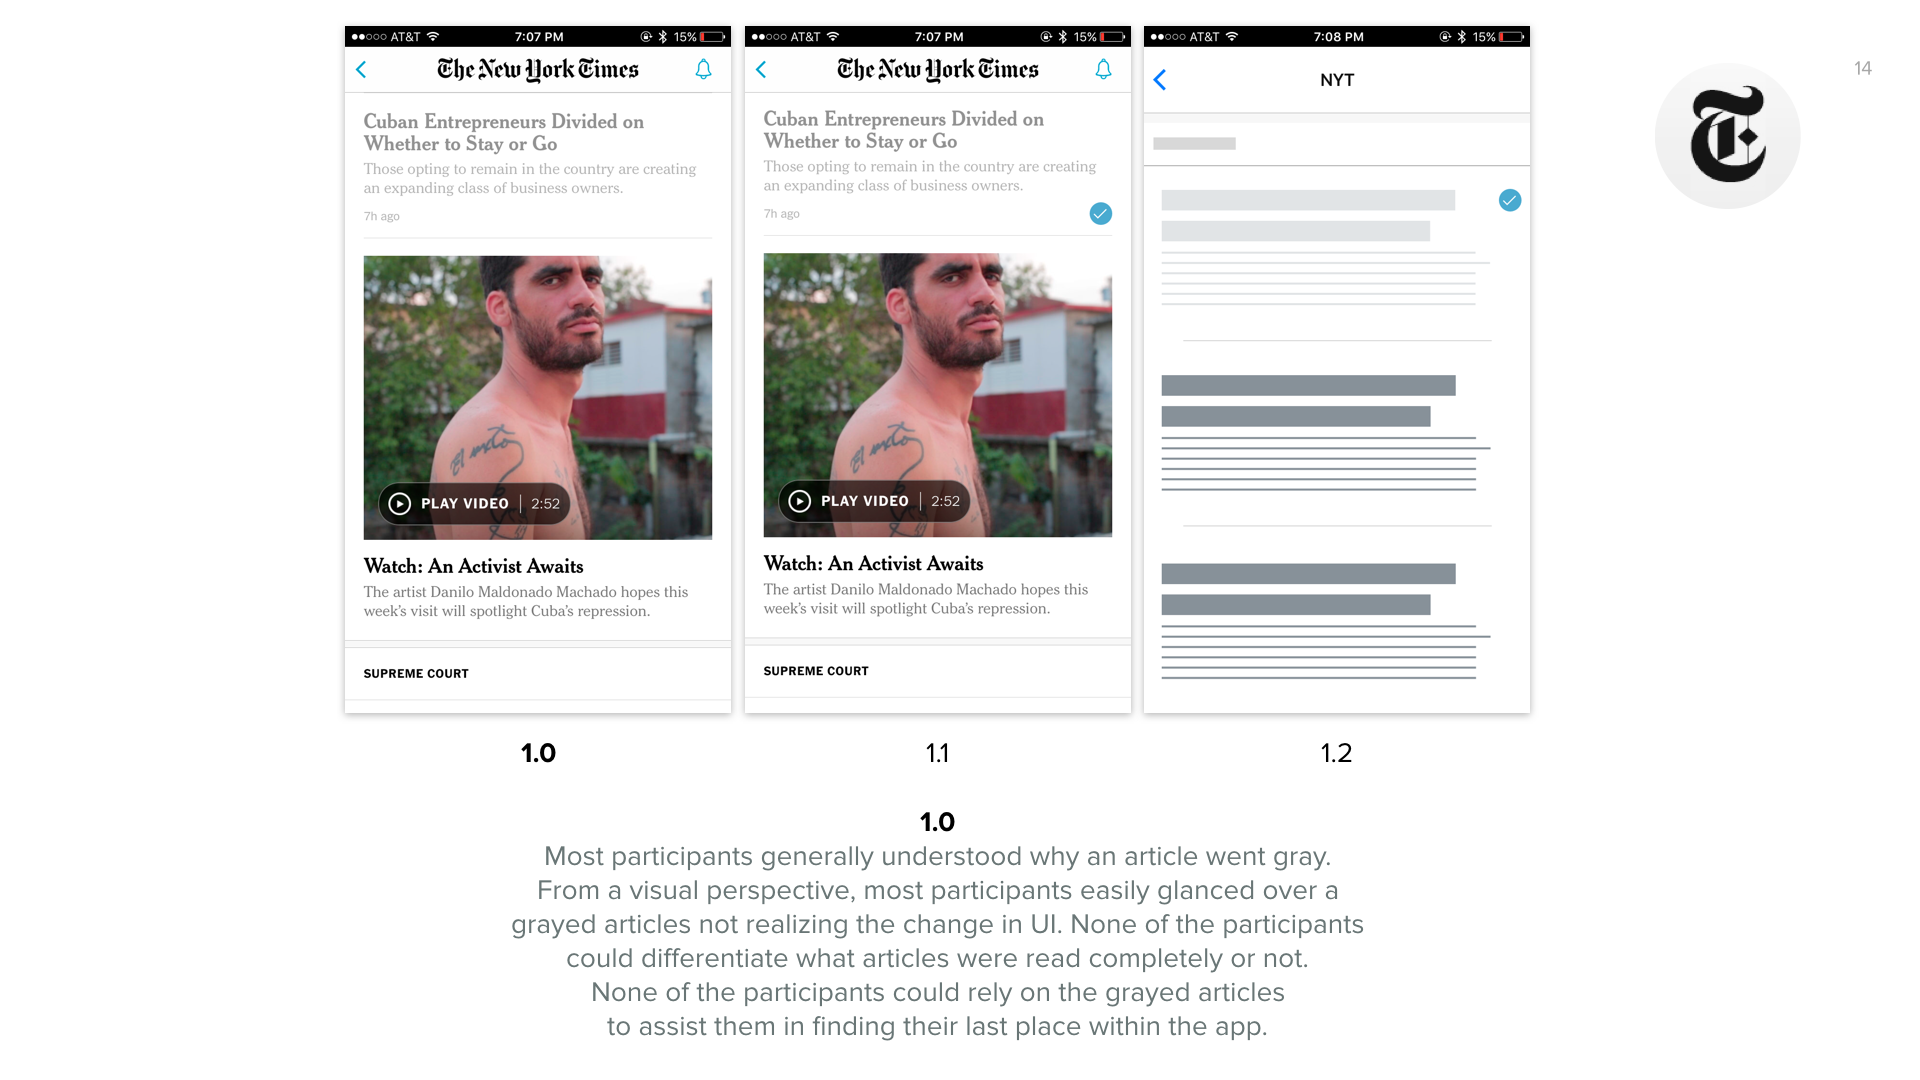Select the 1.2 version label
1920x1080 pixels.
tap(1336, 753)
